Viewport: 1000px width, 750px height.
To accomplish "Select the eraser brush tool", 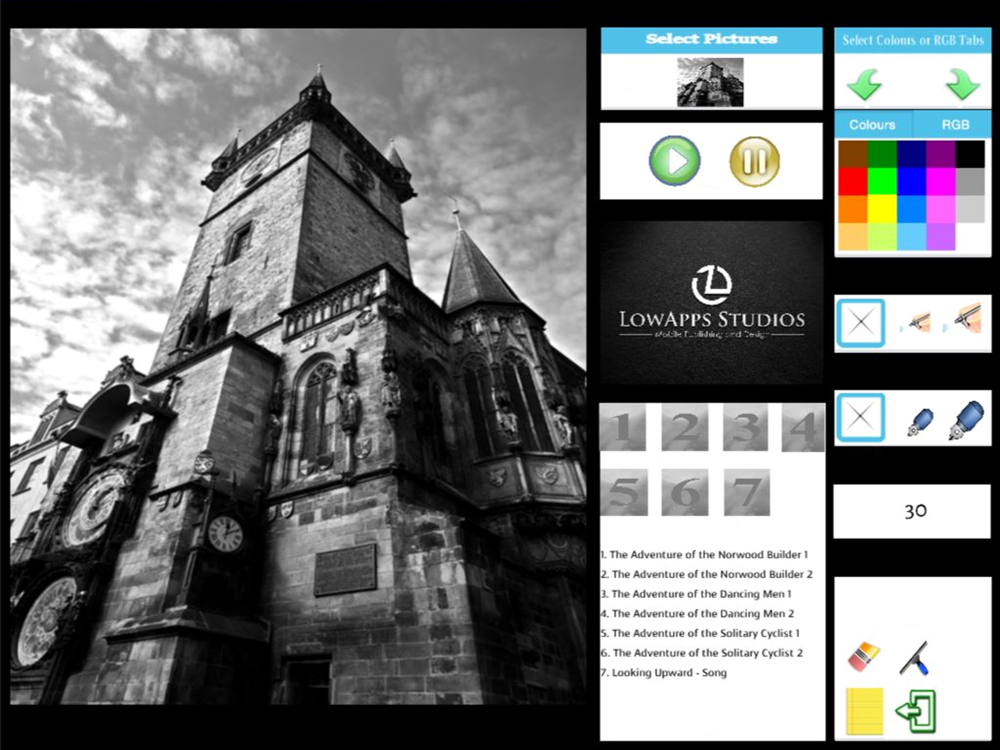I will [x=864, y=656].
